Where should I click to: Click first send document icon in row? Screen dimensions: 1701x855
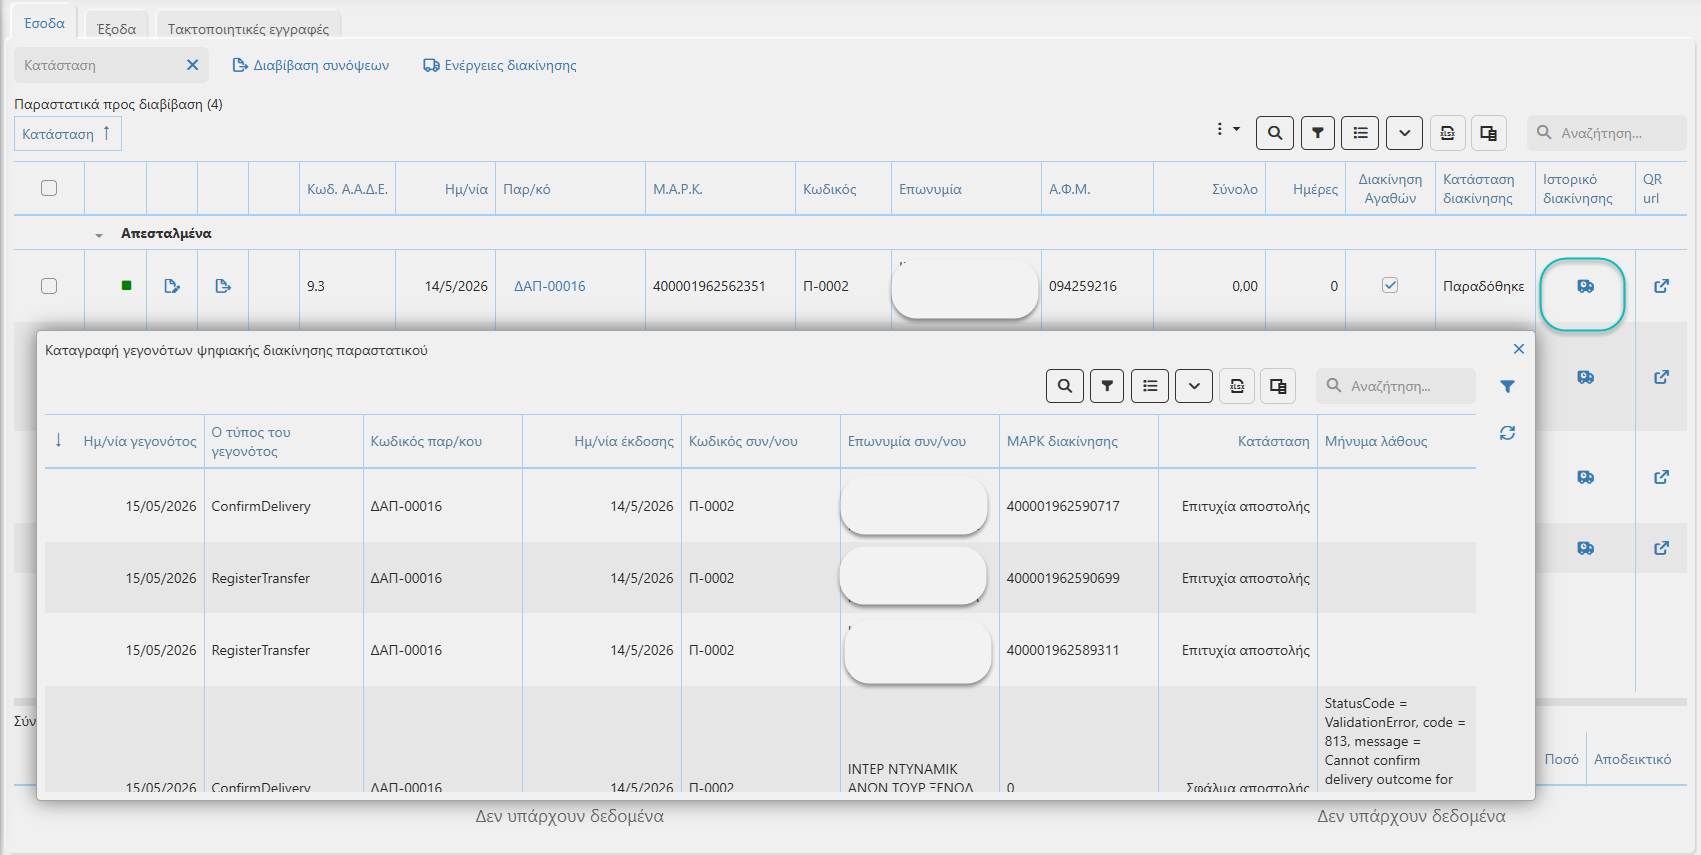point(172,286)
